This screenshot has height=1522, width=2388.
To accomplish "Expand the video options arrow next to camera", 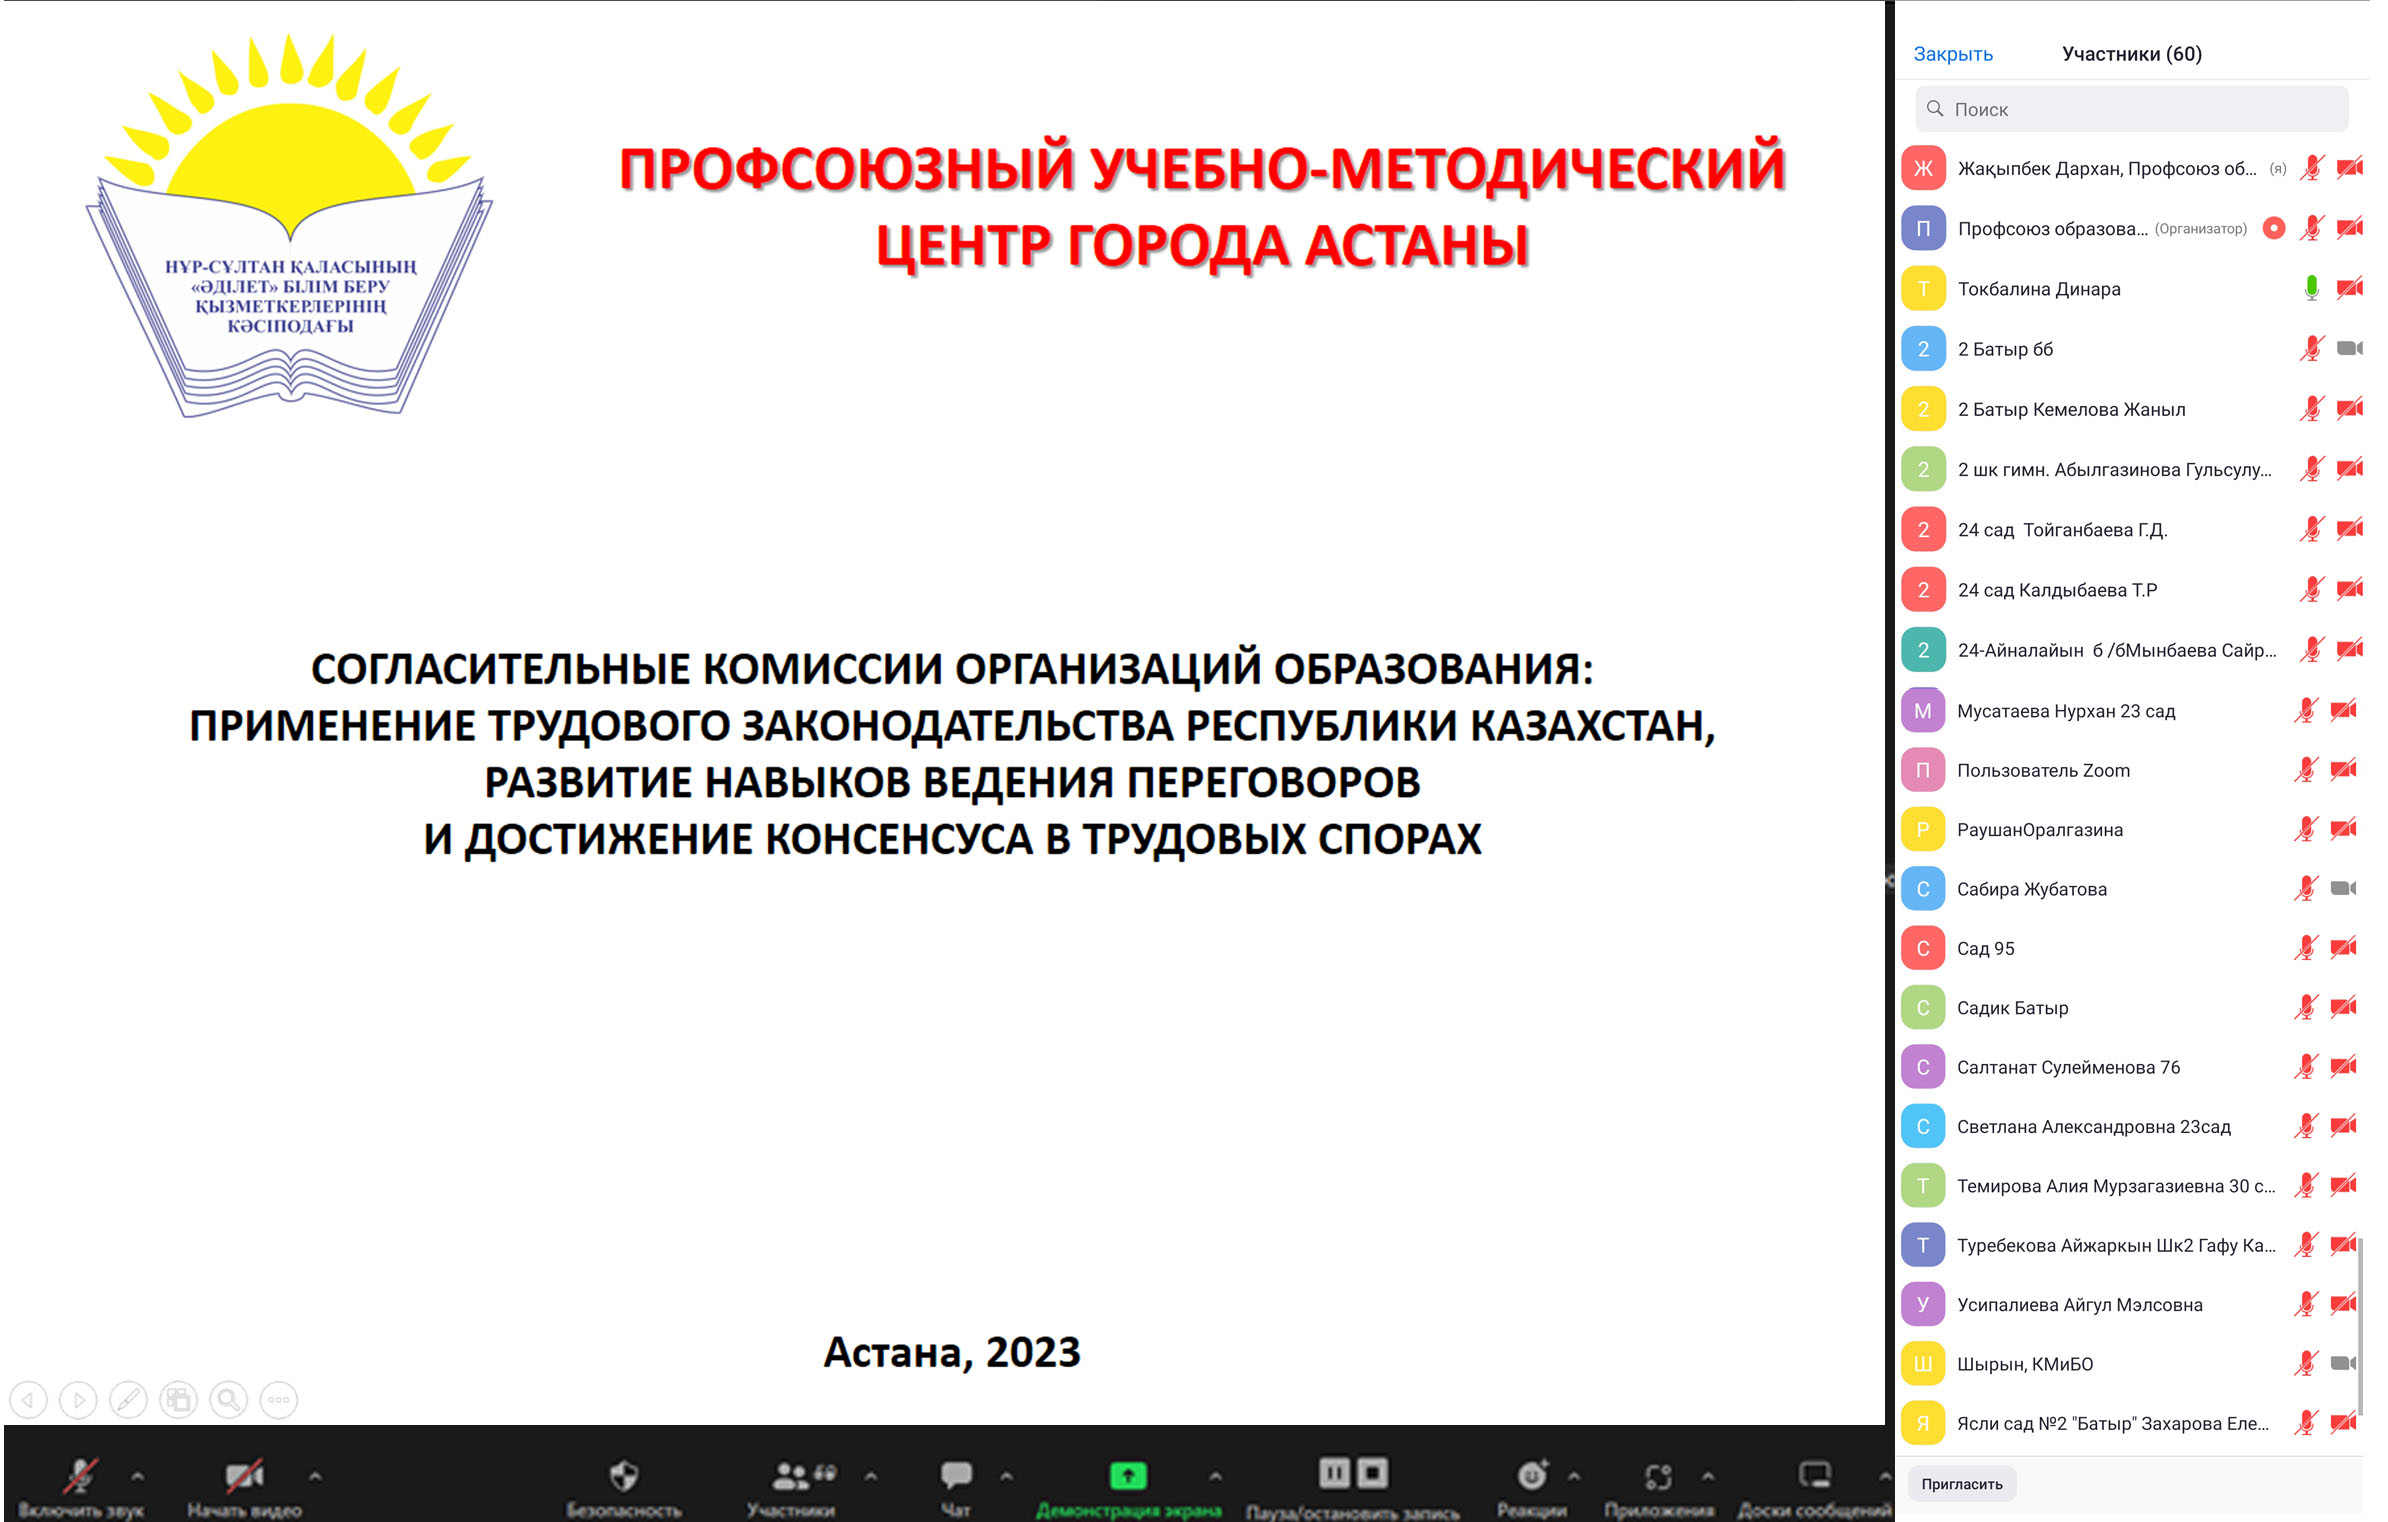I will (315, 1475).
